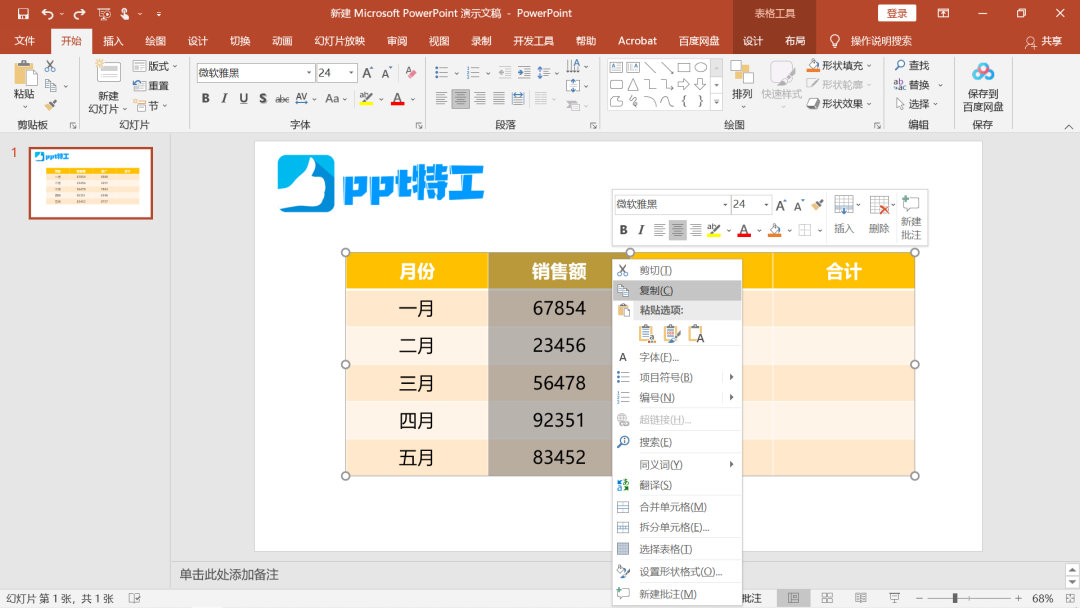
Task: Switch to slide sorter view
Action: coord(827,598)
